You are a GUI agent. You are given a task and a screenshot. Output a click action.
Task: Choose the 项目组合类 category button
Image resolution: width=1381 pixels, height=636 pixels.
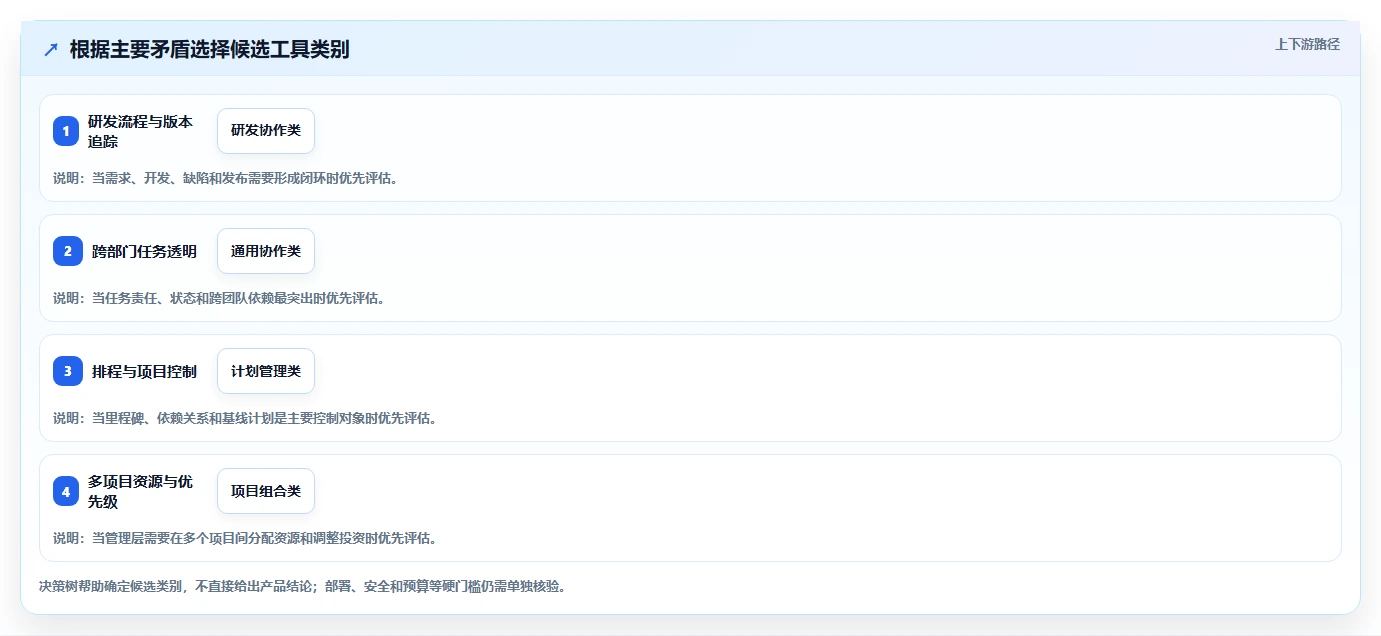coord(266,491)
